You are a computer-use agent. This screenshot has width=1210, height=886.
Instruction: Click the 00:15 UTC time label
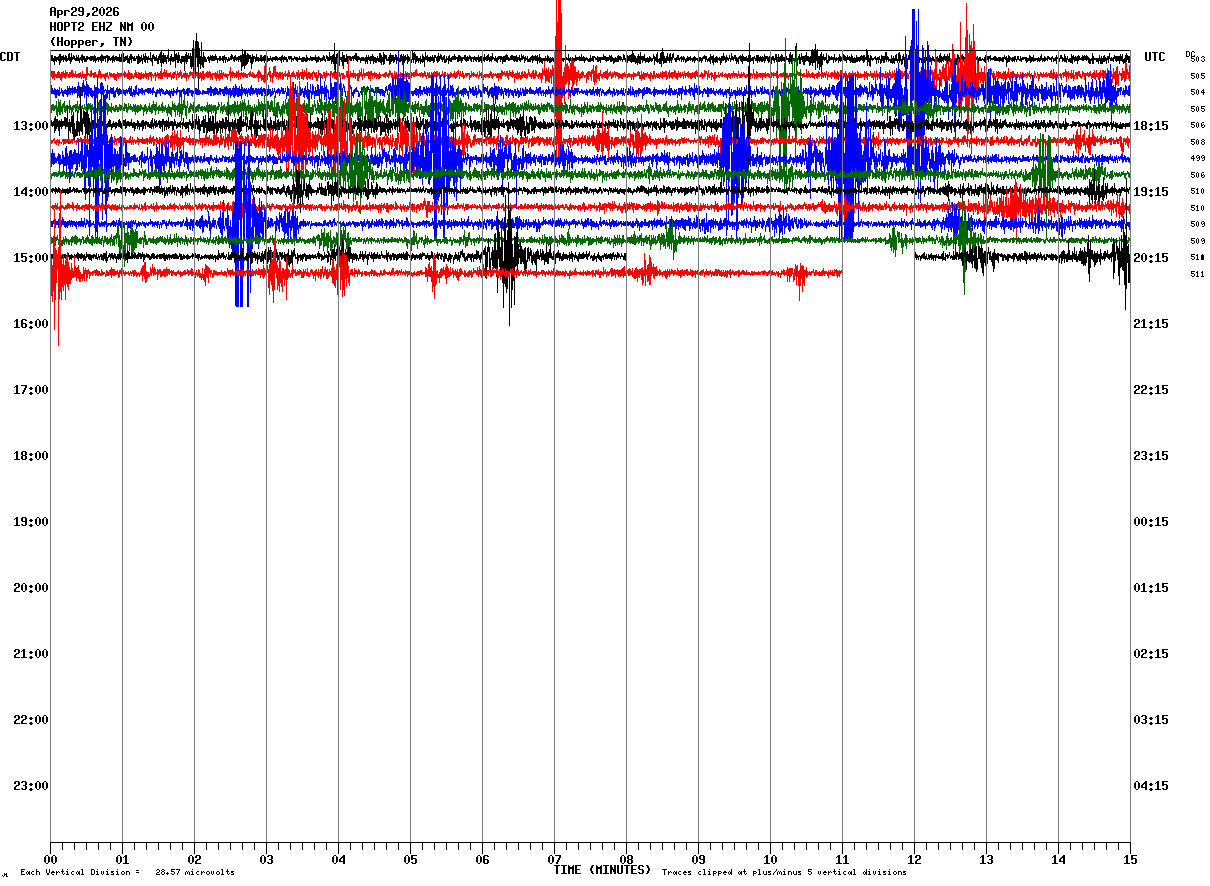[1151, 522]
